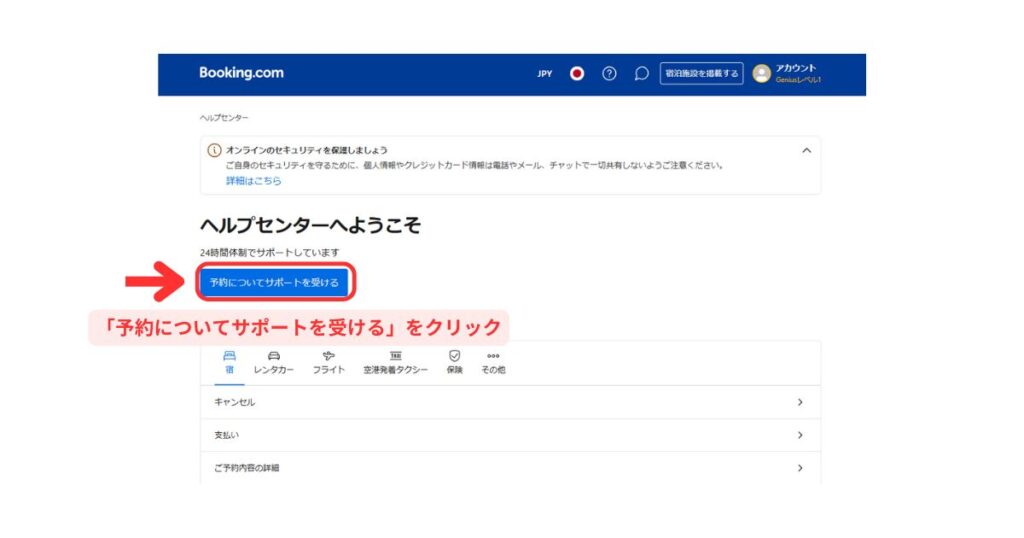
Task: Click 予約についてサポートを受ける button
Action: click(274, 283)
